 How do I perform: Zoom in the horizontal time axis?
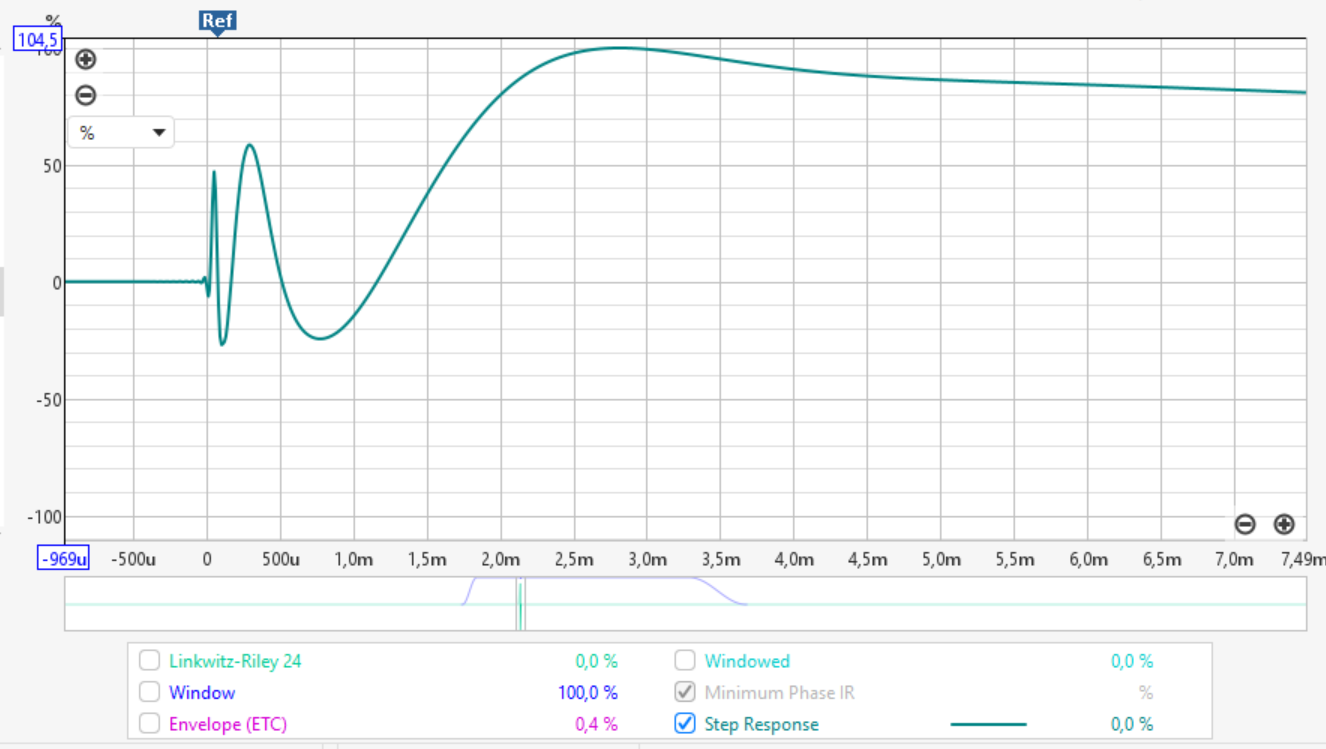[1284, 524]
